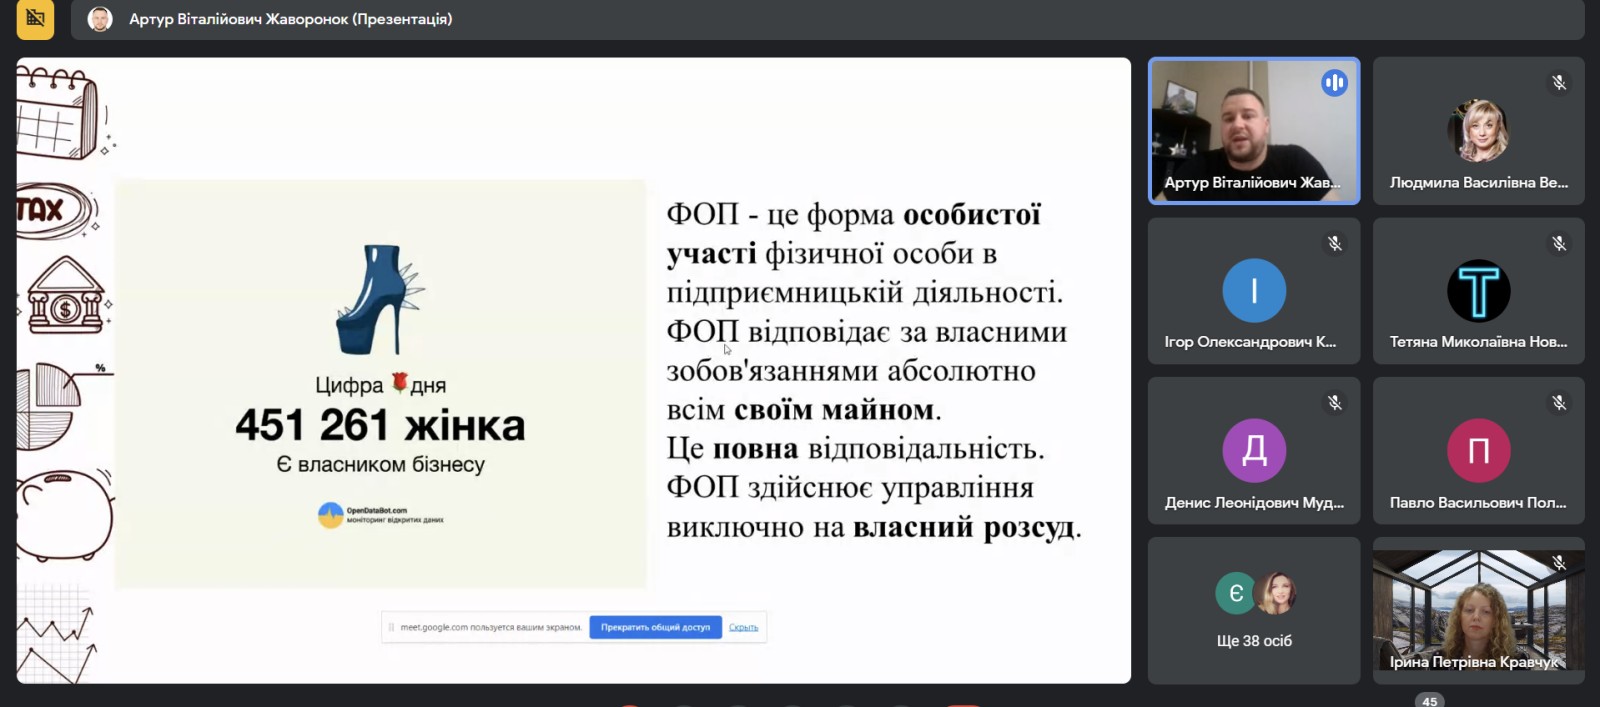
Task: Click the 'Скрыть' link in sharing bar
Action: click(743, 627)
